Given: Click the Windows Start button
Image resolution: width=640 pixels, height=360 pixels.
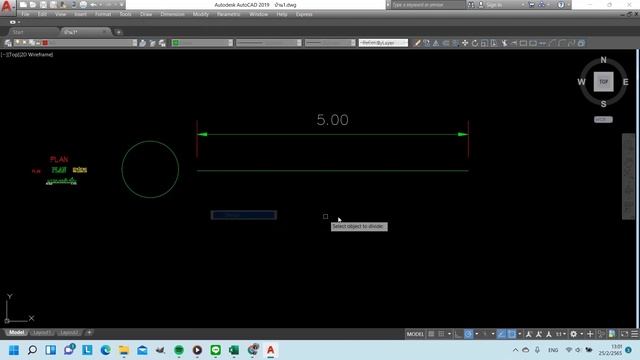Looking at the screenshot, I should tap(14, 350).
